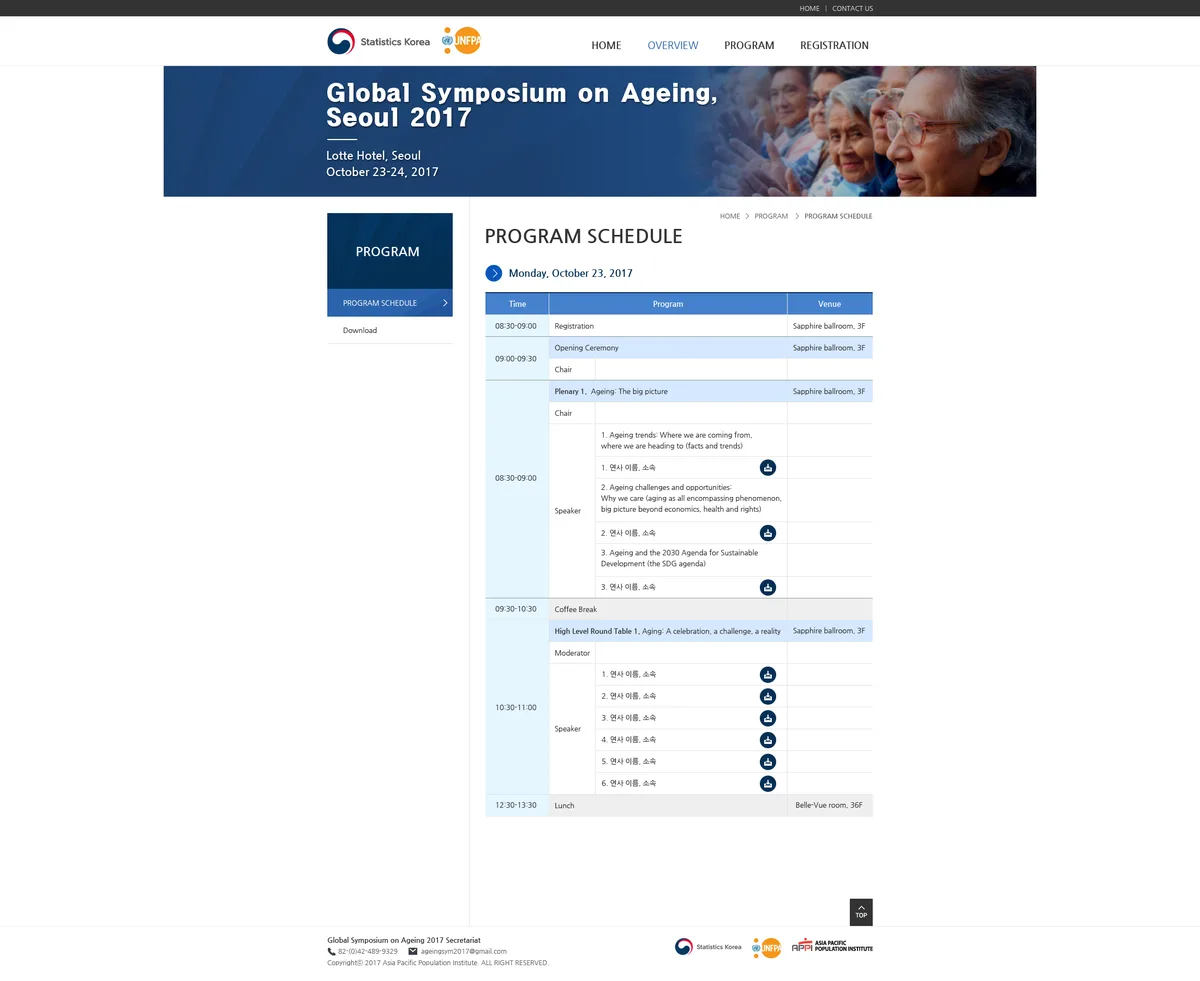Image resolution: width=1200 pixels, height=981 pixels.
Task: Download file for Plenary speaker 2
Action: point(768,533)
